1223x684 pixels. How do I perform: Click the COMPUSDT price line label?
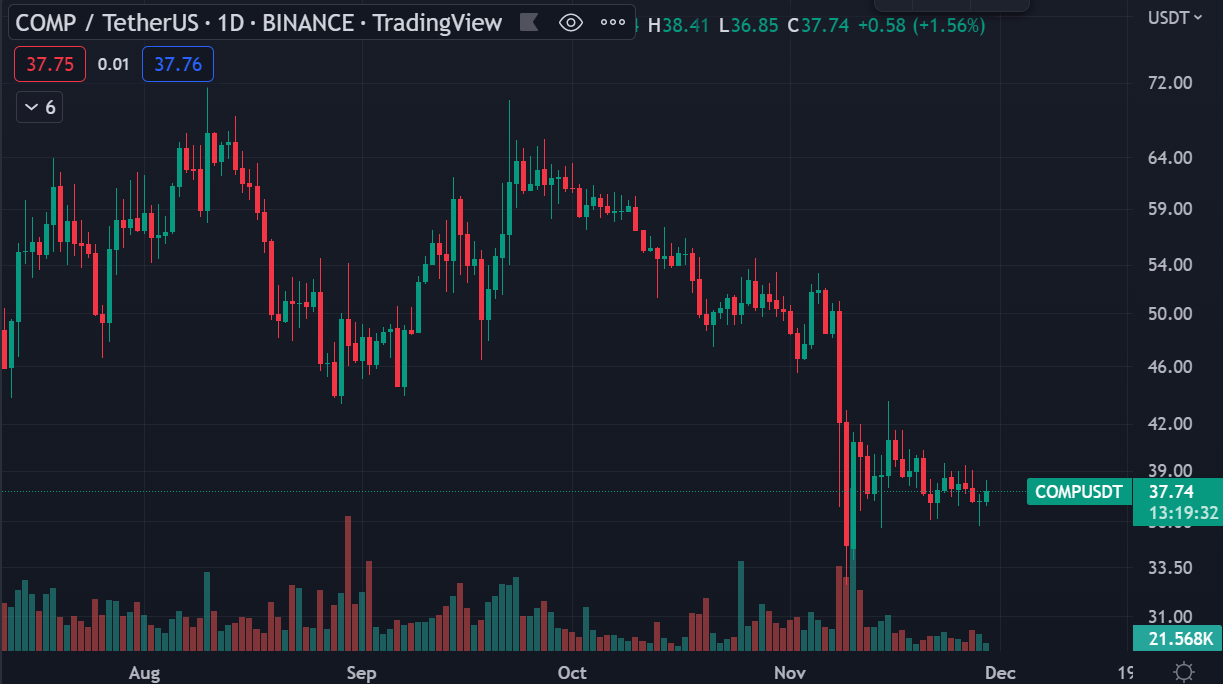pyautogui.click(x=1078, y=492)
